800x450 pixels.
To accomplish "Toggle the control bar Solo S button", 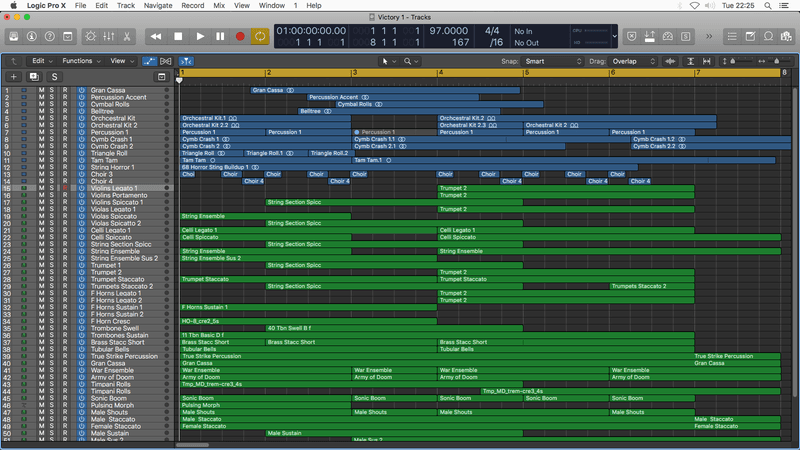I will coord(686,36).
